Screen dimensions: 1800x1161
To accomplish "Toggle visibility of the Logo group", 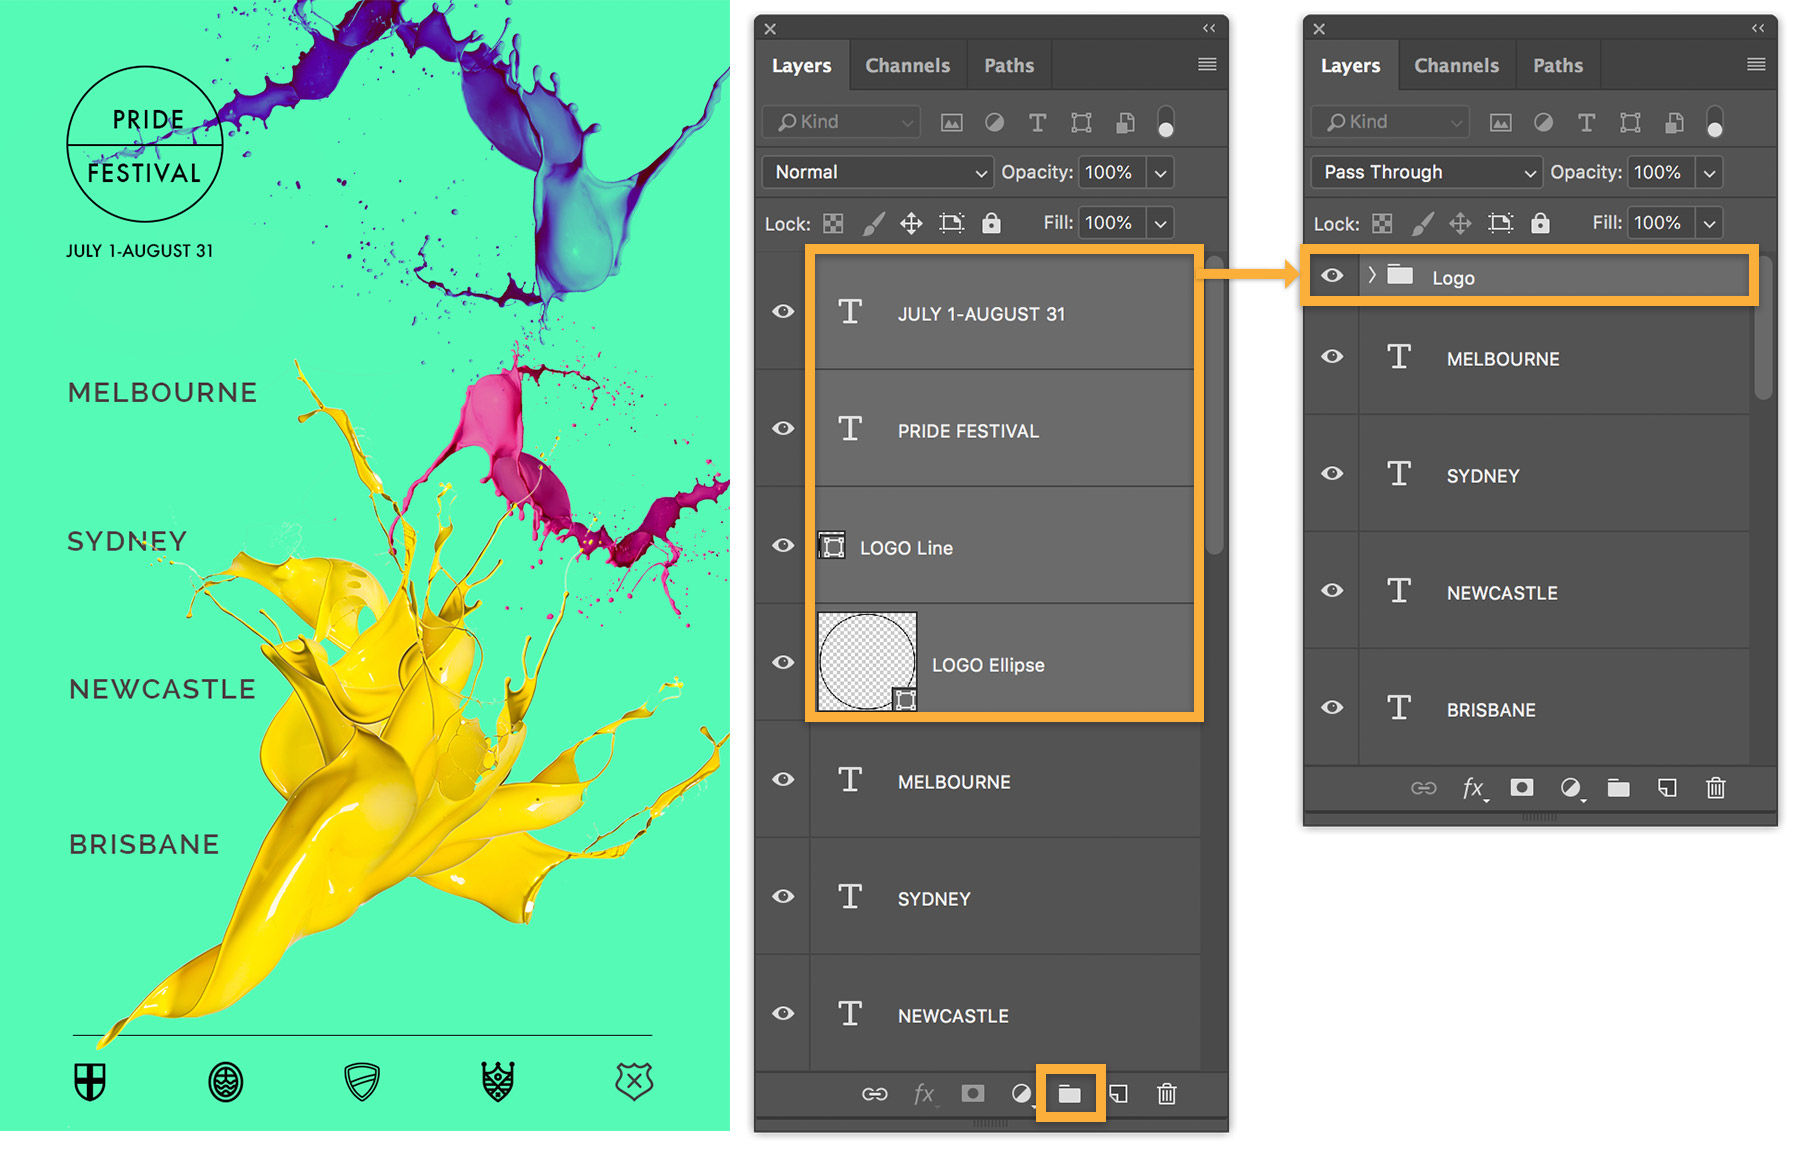I will click(x=1332, y=275).
